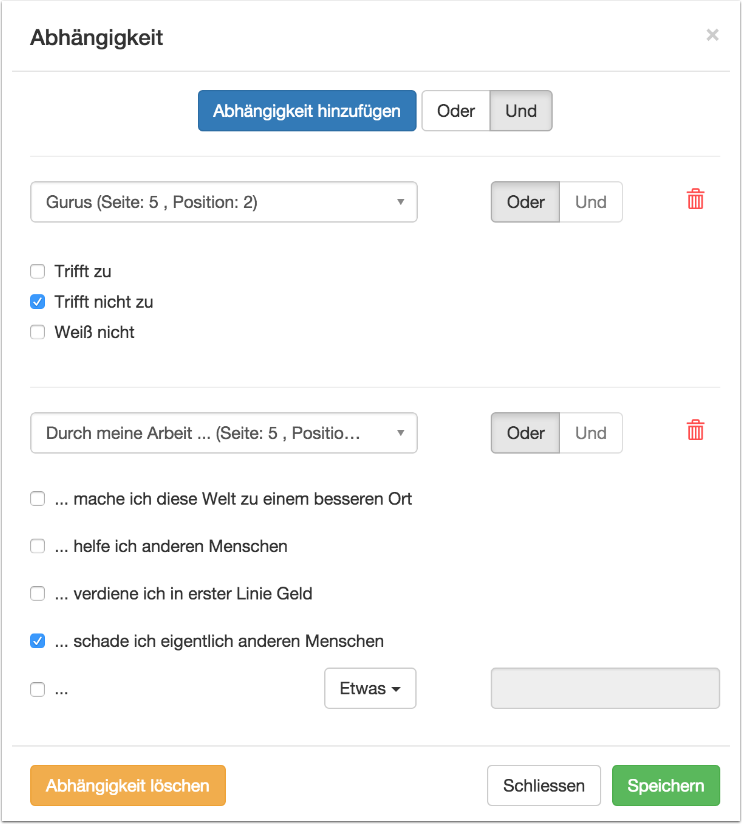Viewport: 742px width, 824px height.
Task: Click the empty text field beside Etwas
Action: pos(605,689)
